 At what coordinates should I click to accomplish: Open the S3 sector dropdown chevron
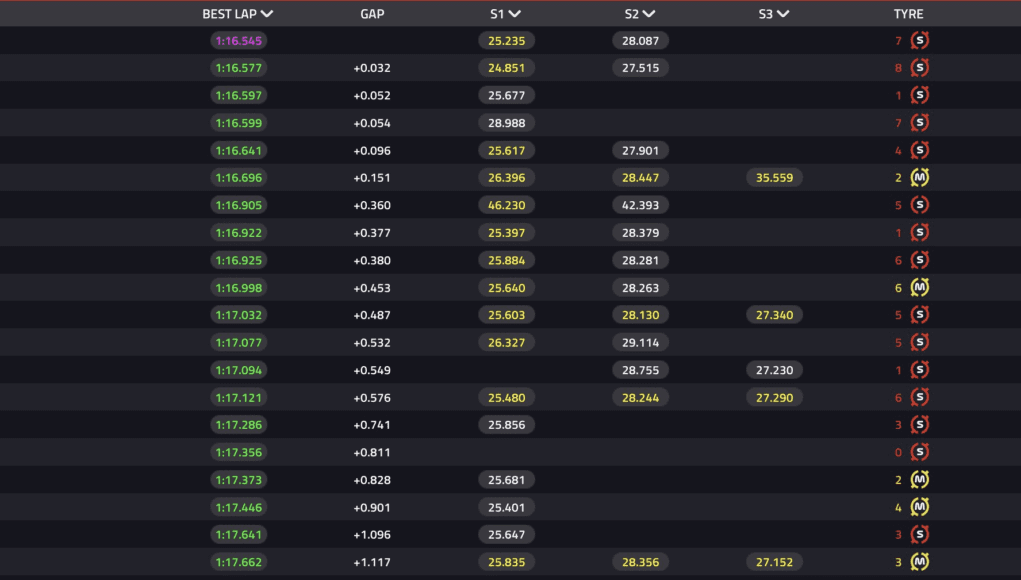[x=783, y=14]
